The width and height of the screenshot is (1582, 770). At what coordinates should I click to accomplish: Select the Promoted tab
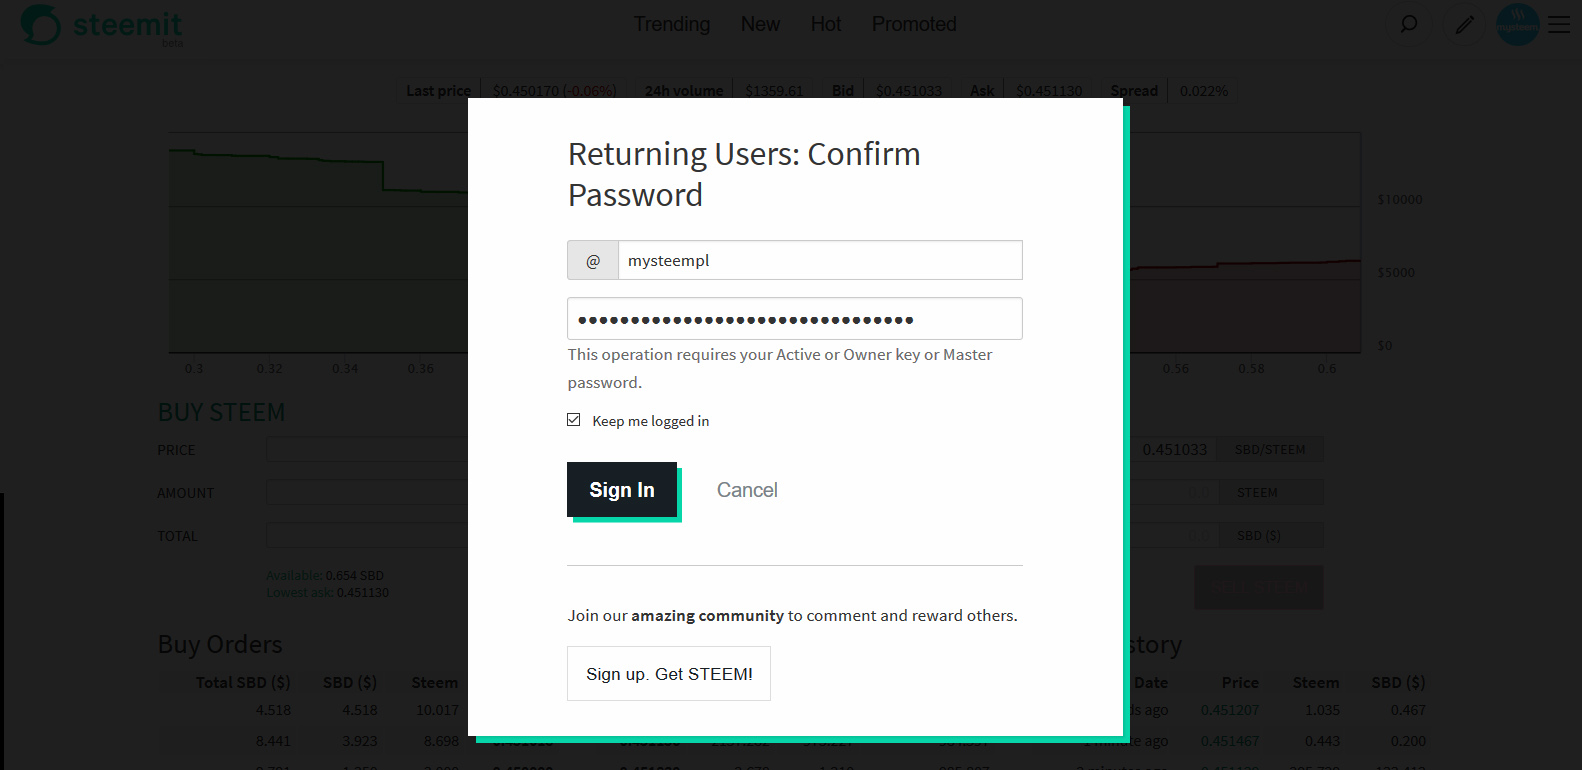[x=914, y=24]
